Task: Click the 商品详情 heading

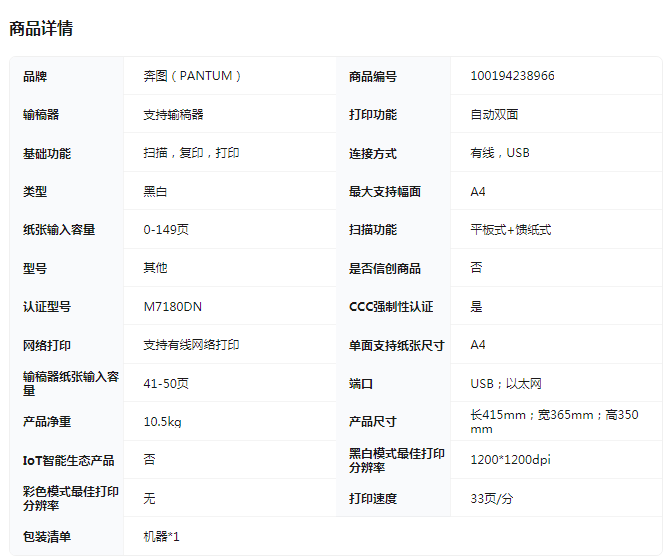Action: coord(41,28)
